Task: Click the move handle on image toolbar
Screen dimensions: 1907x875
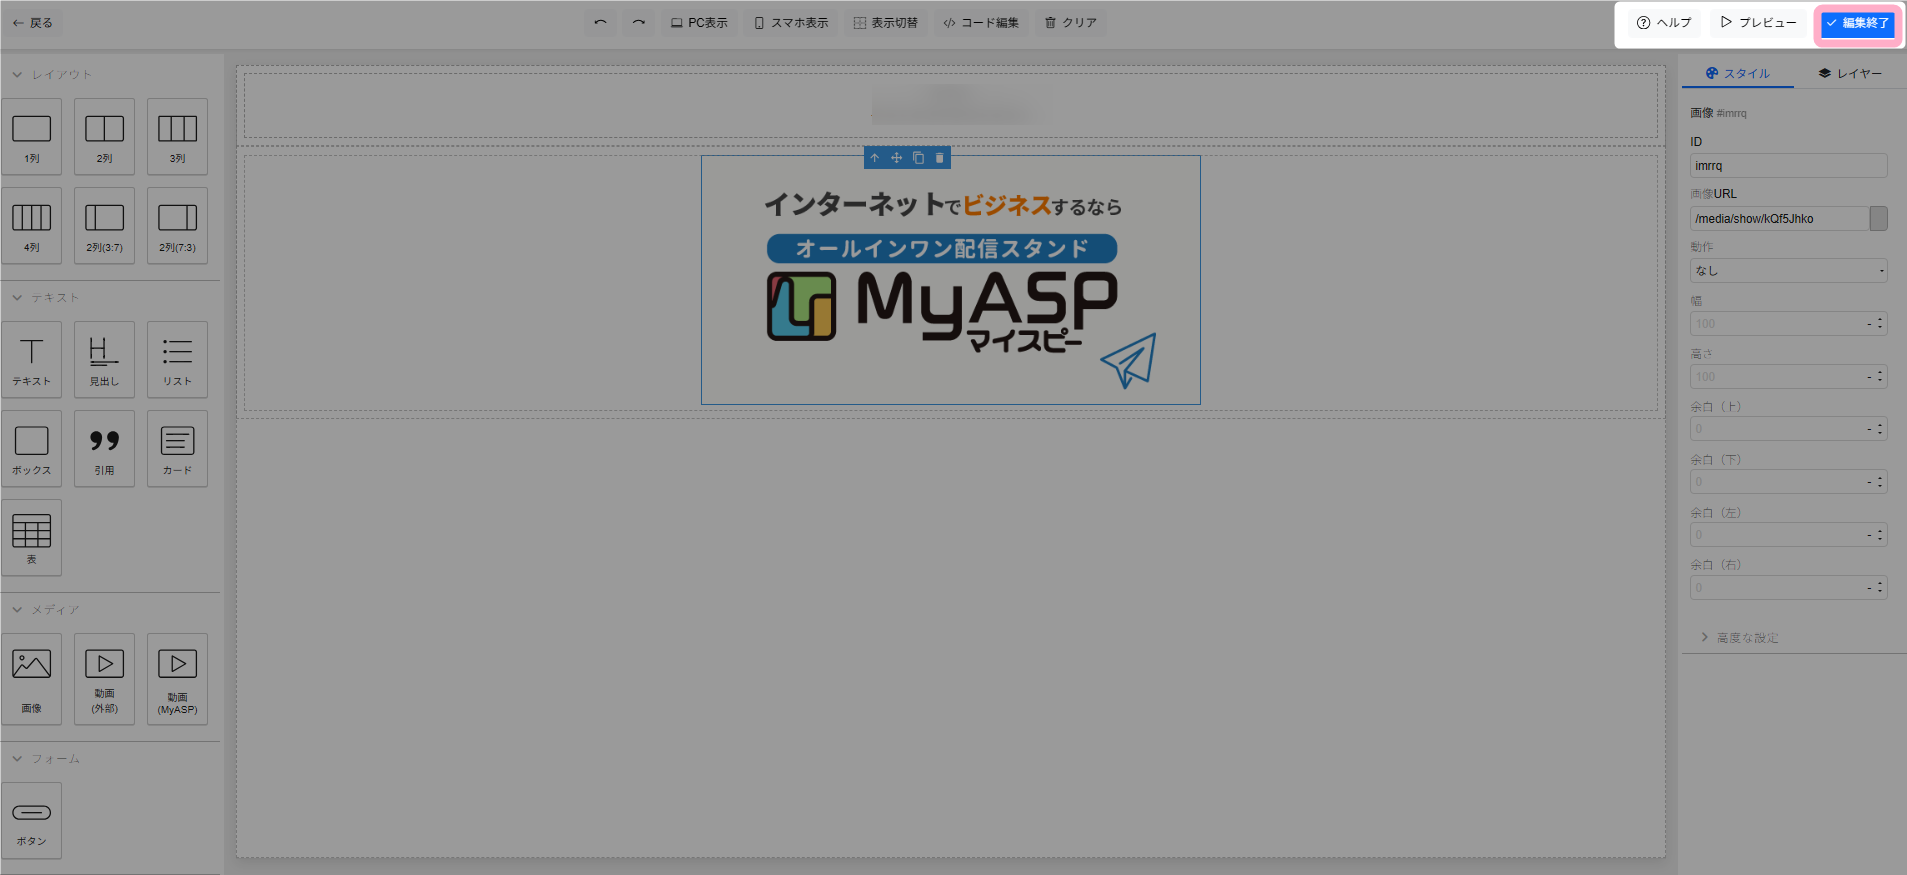Action: click(896, 158)
